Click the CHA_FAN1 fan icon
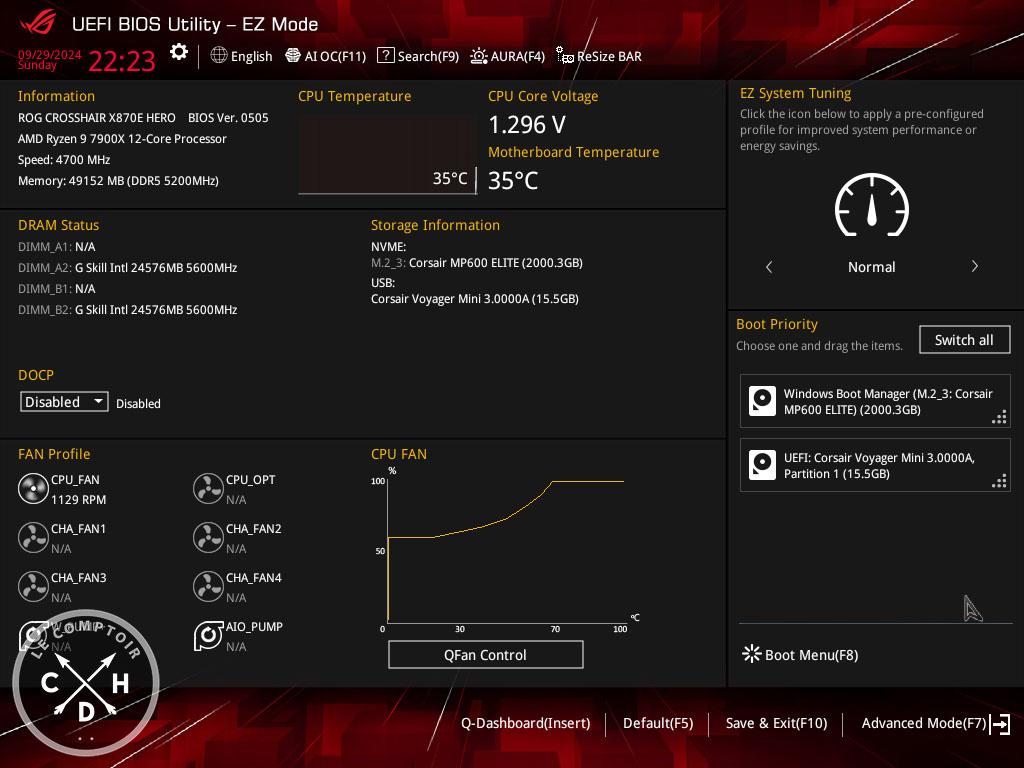Image resolution: width=1024 pixels, height=768 pixels. tap(33, 538)
